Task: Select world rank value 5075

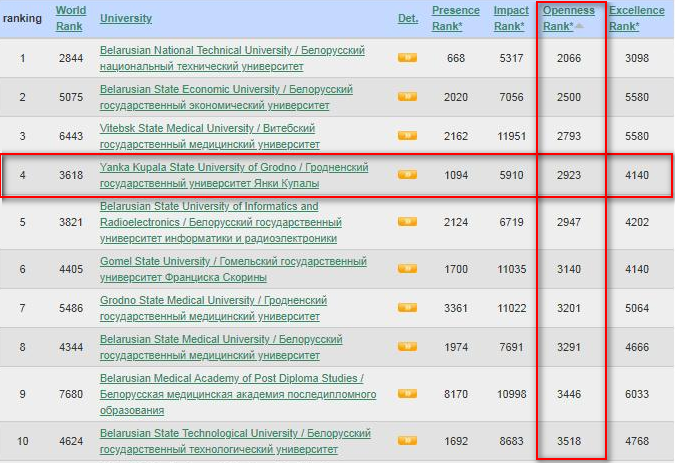Action: [71, 97]
